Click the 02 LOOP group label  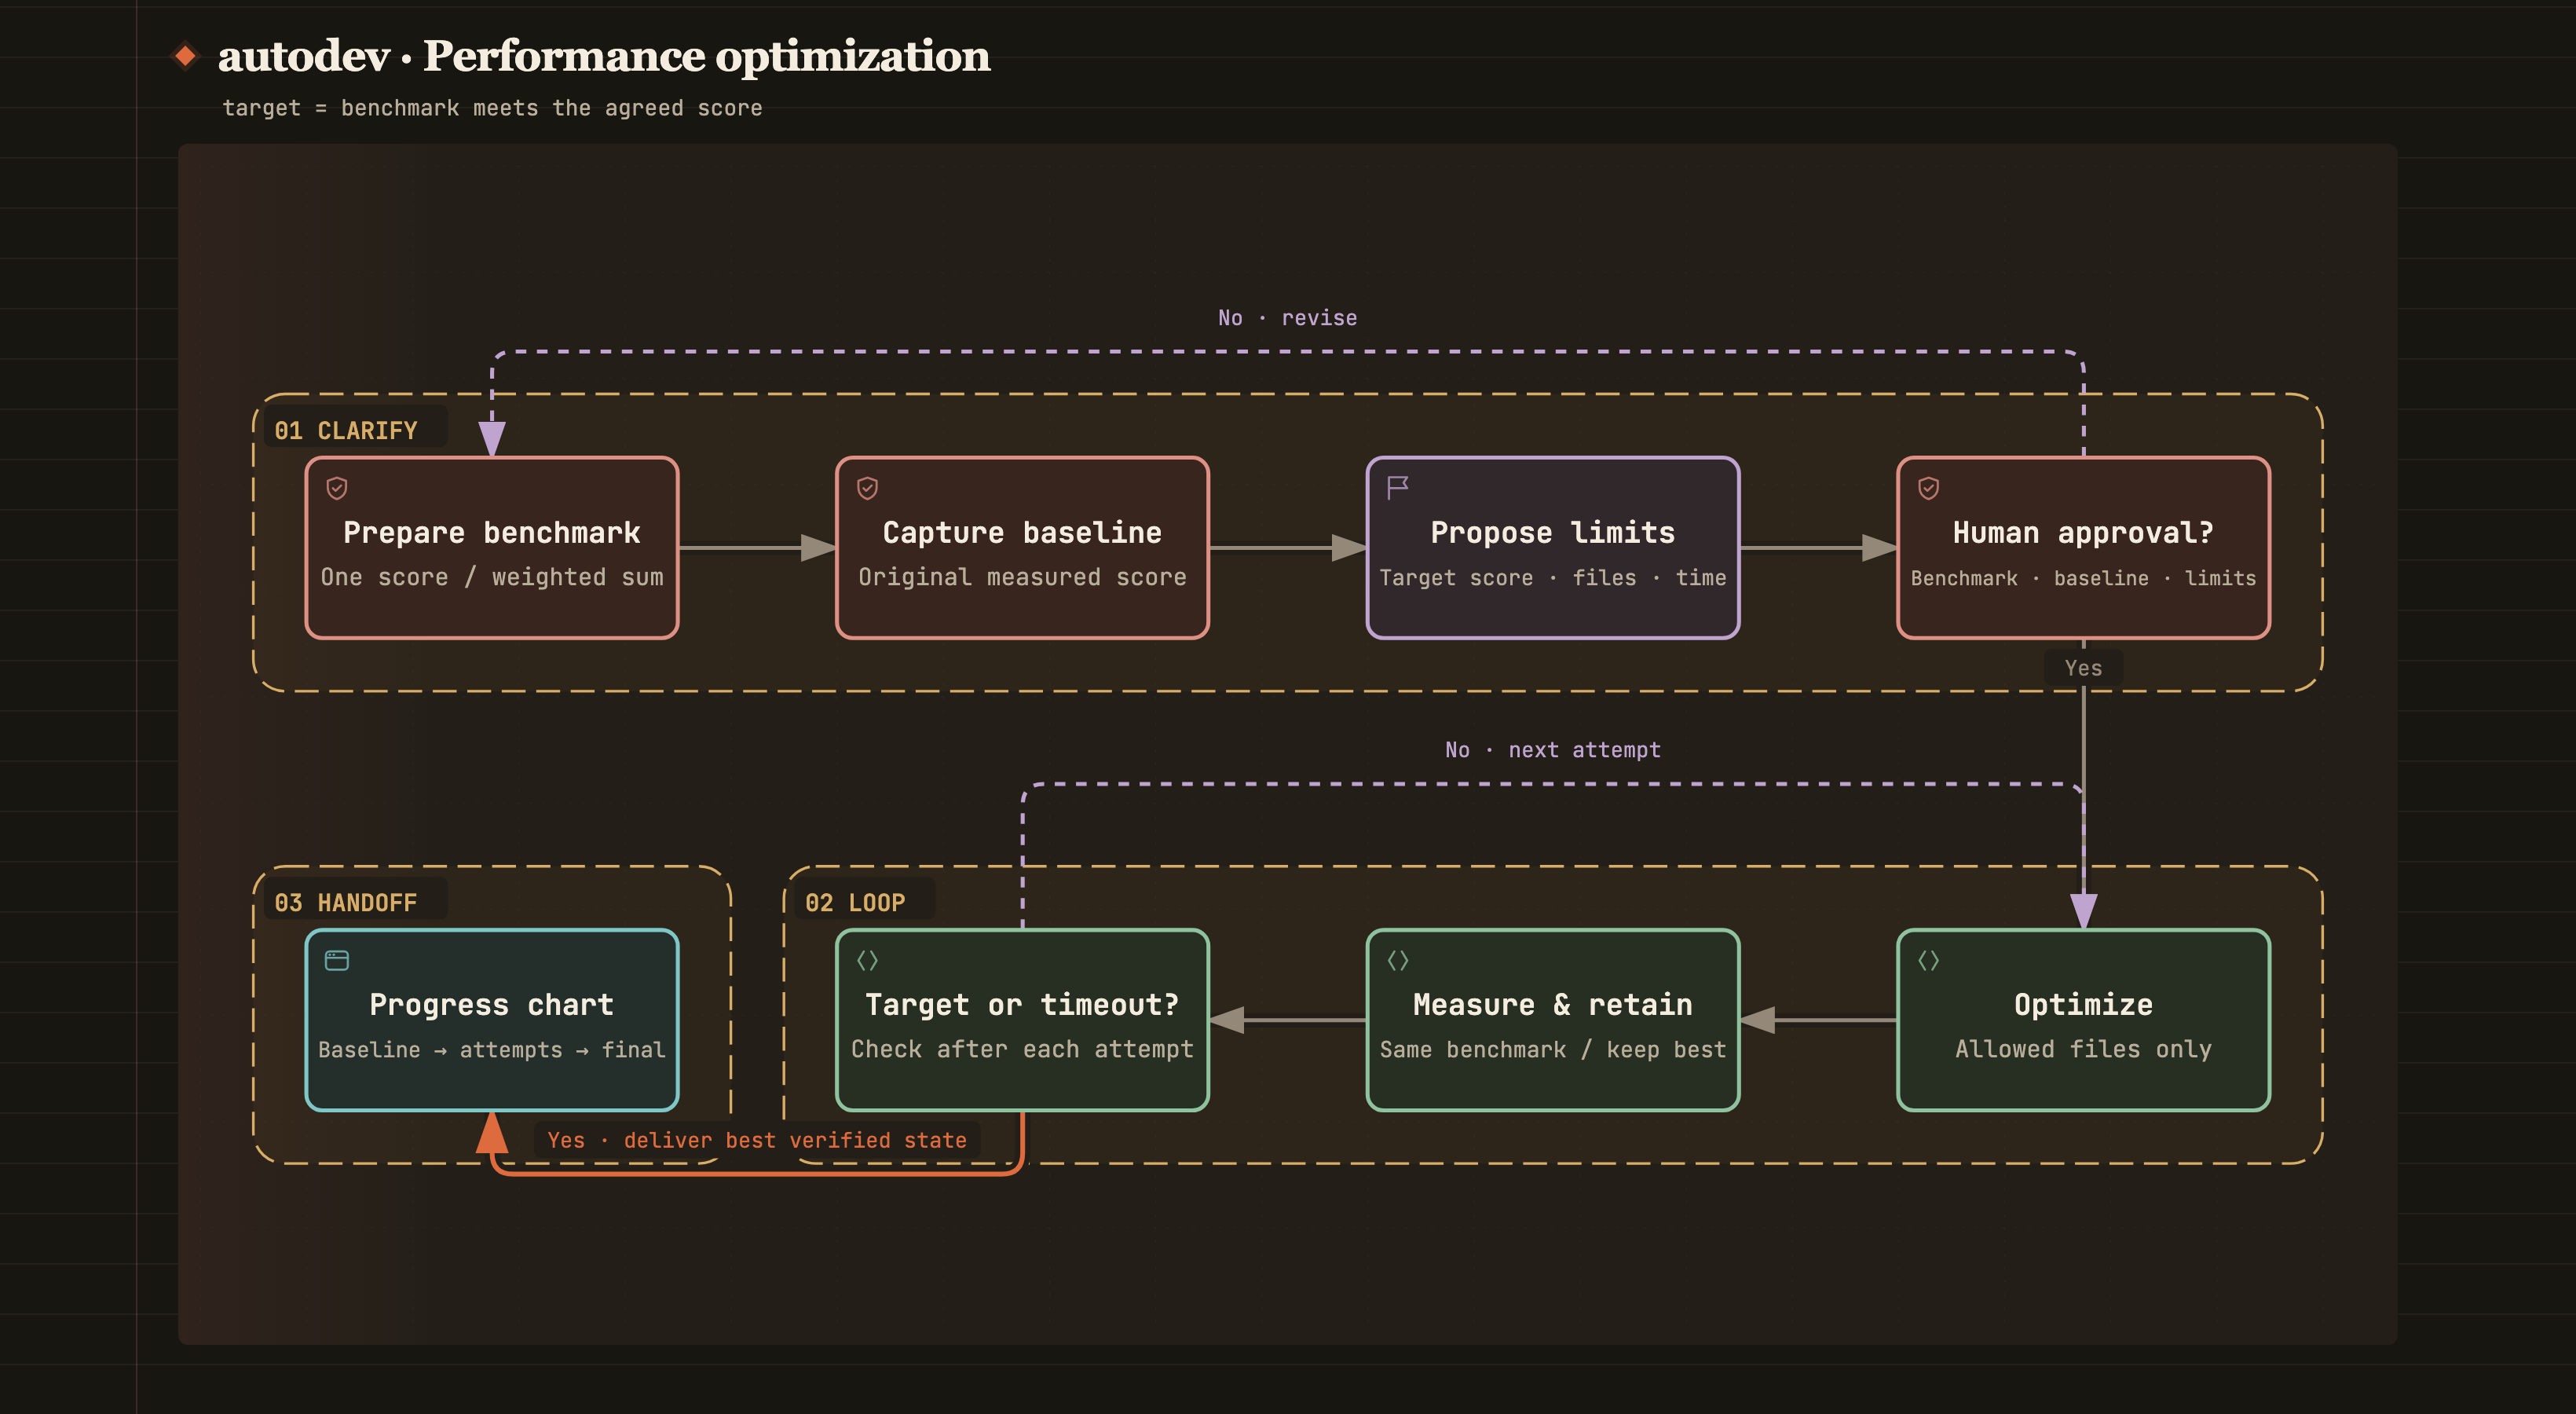pos(855,902)
